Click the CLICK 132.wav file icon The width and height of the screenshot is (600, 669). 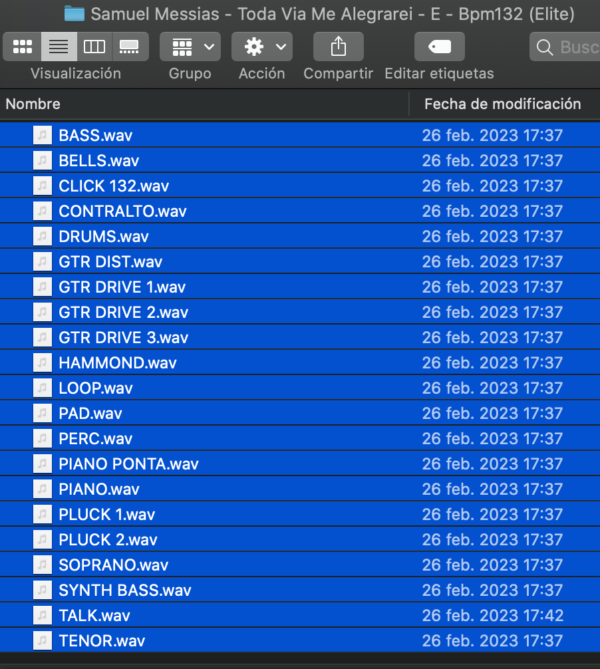coord(42,186)
